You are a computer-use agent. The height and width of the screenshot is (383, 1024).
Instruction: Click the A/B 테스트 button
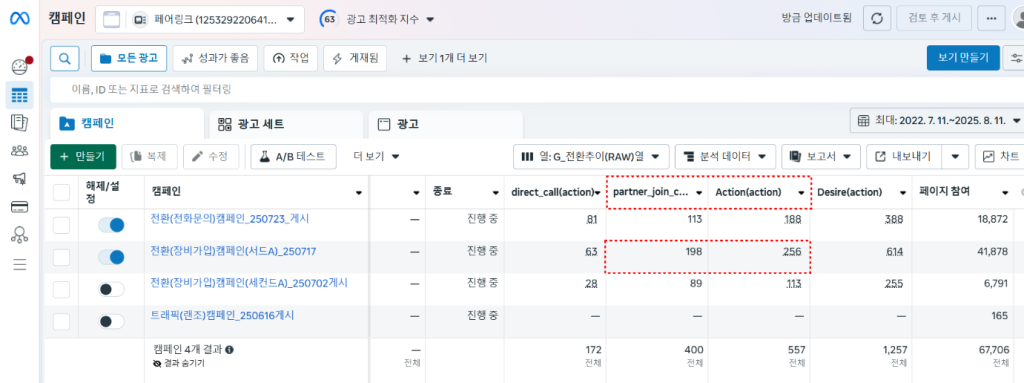point(293,156)
